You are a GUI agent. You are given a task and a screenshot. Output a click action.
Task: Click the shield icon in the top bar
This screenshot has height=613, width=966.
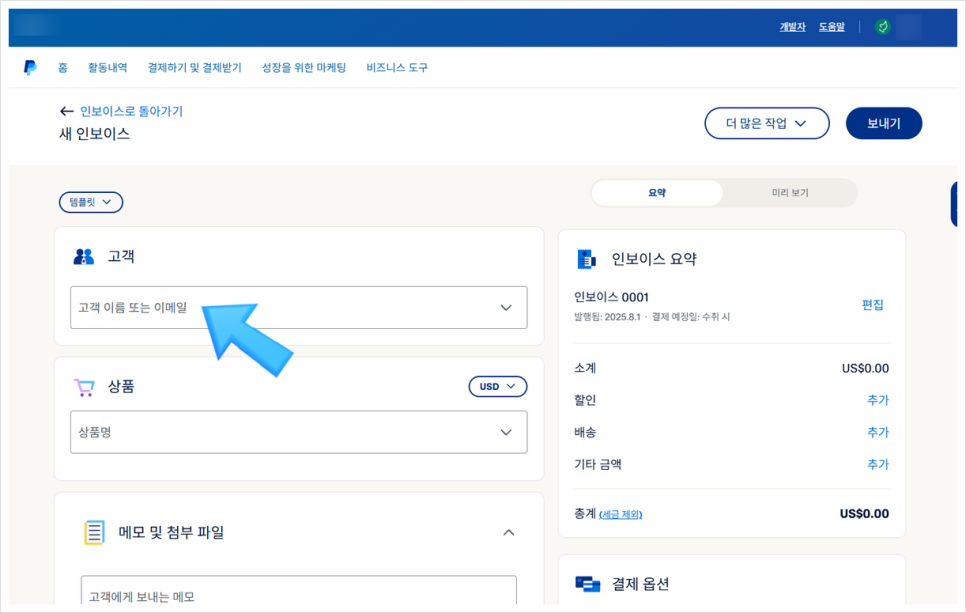pyautogui.click(x=883, y=26)
